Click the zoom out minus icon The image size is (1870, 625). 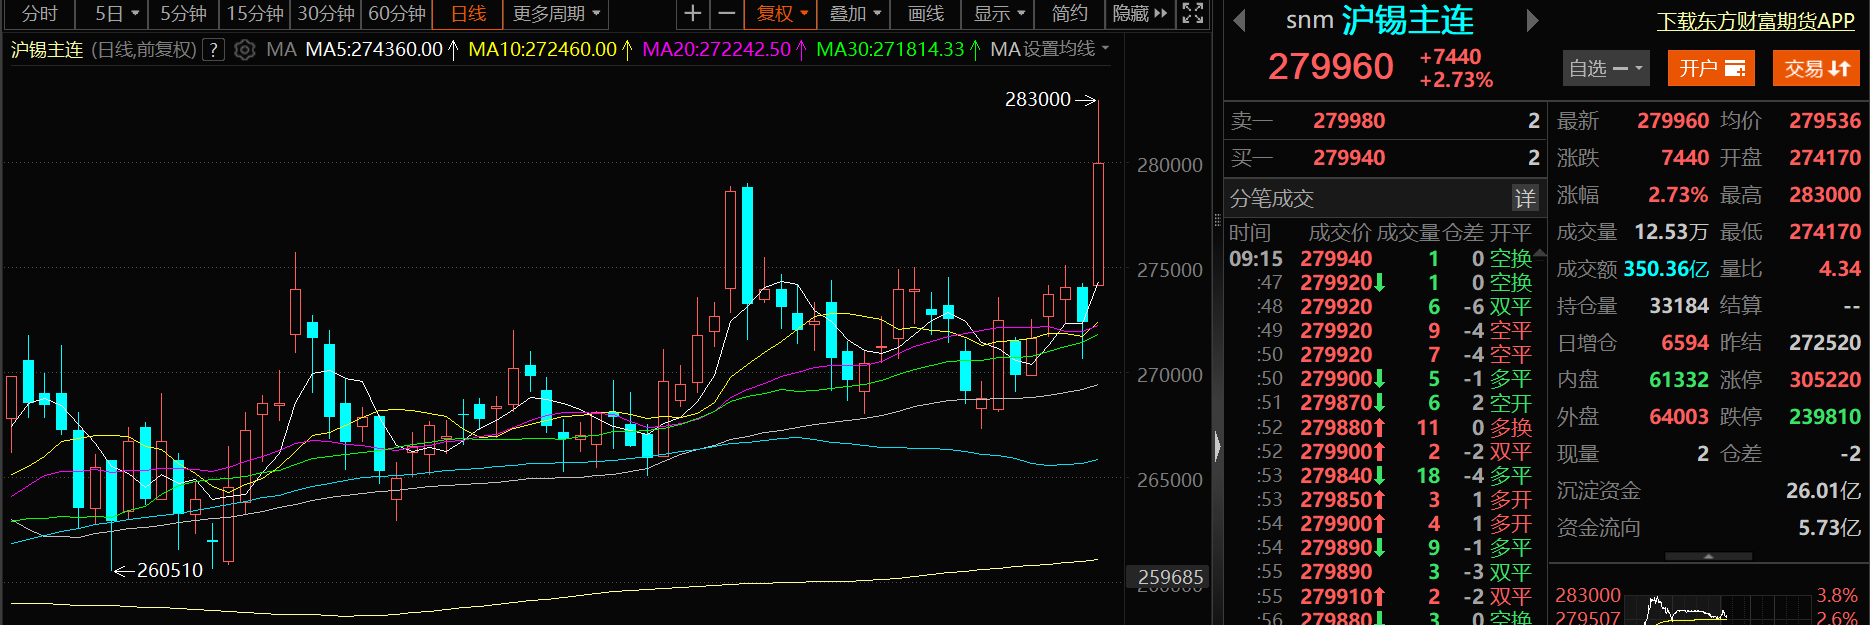click(x=727, y=13)
